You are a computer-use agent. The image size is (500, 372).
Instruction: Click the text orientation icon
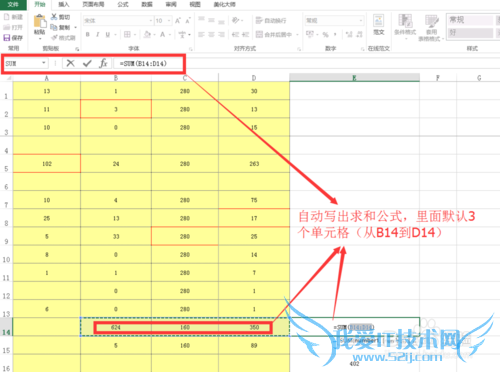pos(236,20)
